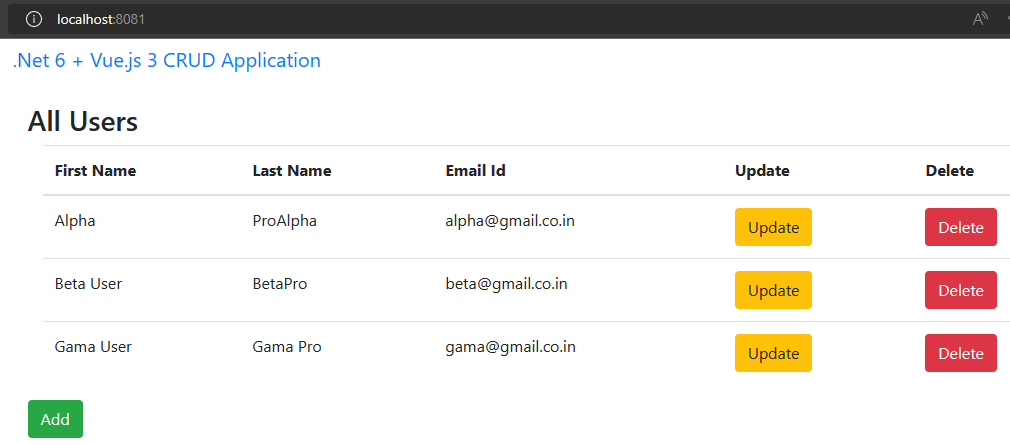Open the .Net 6 + Vue.js 3 CRUD Application link
This screenshot has width=1010, height=445.
pos(167,61)
